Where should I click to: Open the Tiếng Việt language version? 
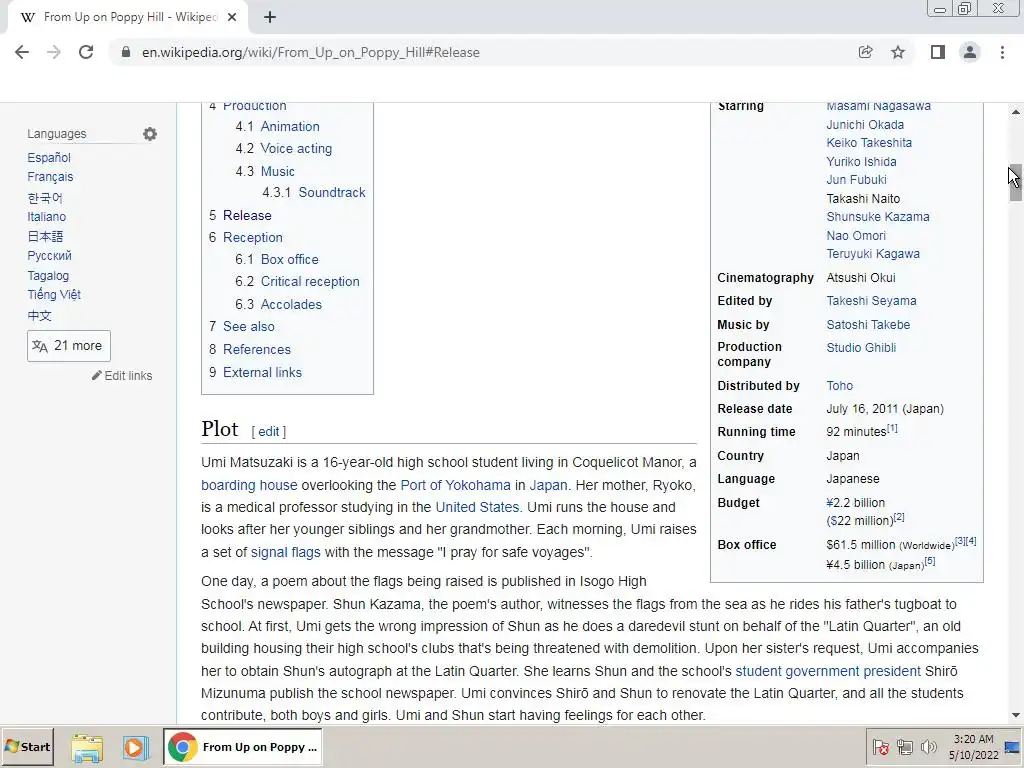point(54,295)
